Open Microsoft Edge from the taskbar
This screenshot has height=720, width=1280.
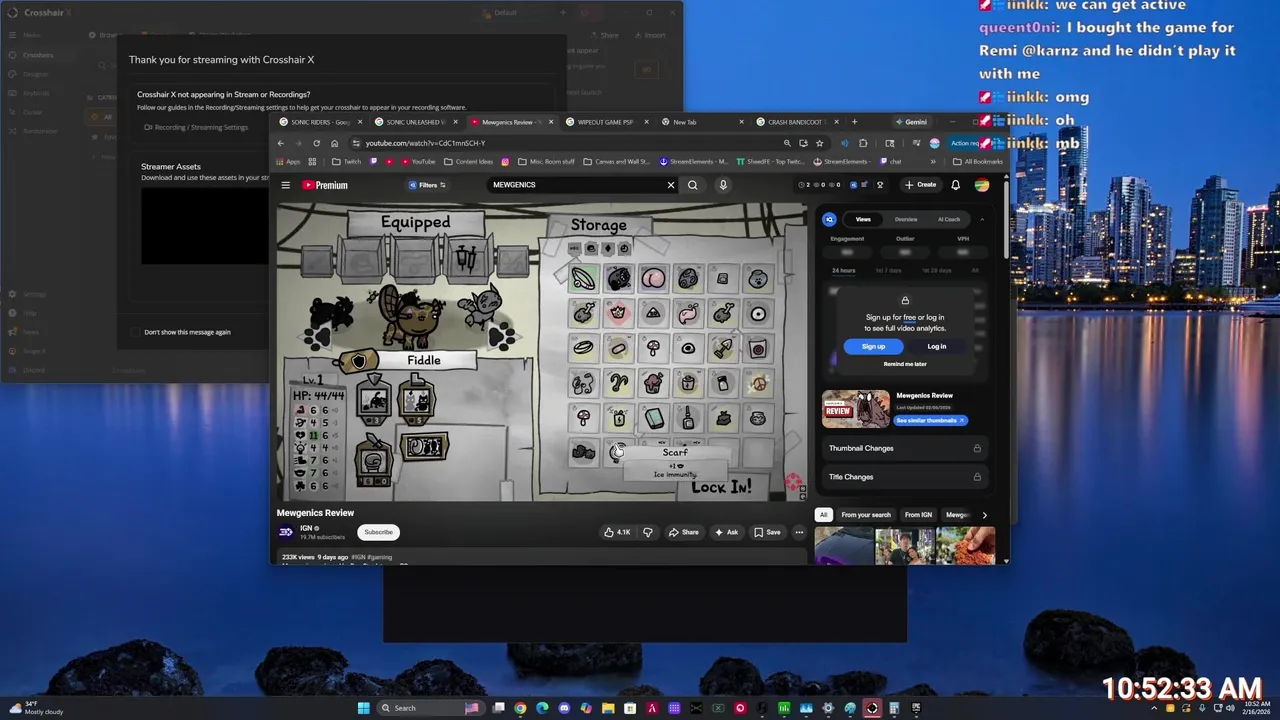click(542, 708)
